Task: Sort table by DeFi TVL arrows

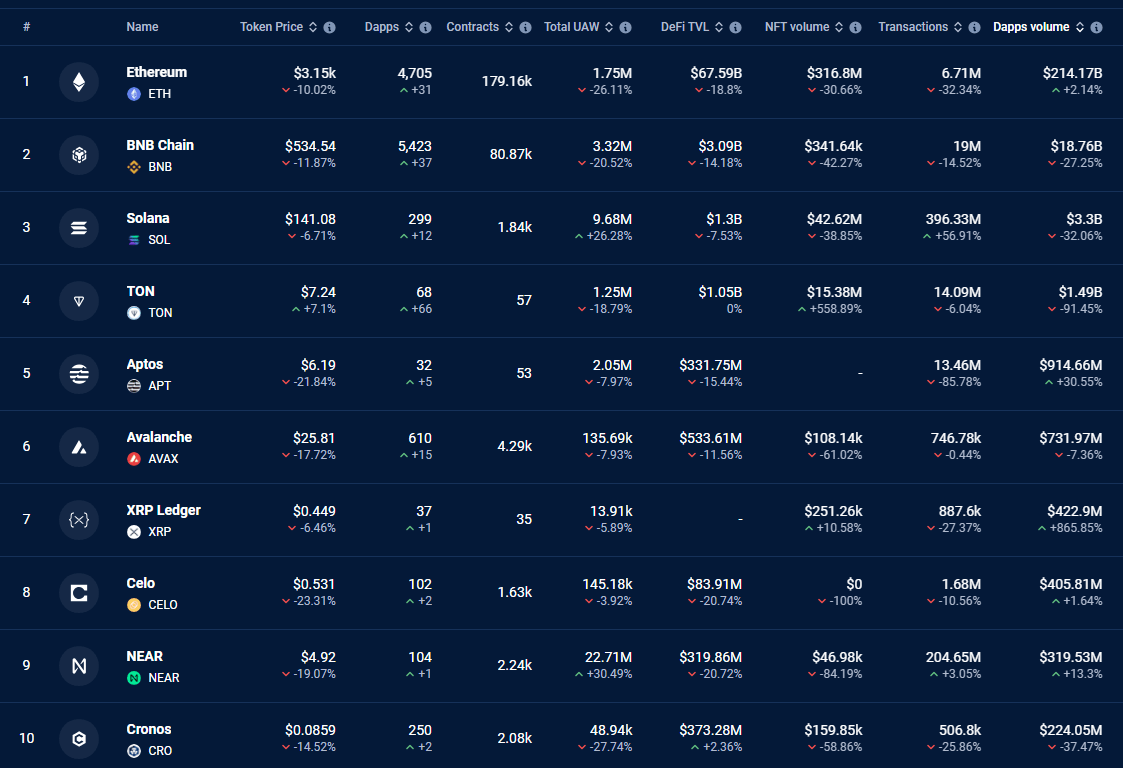Action: point(719,27)
